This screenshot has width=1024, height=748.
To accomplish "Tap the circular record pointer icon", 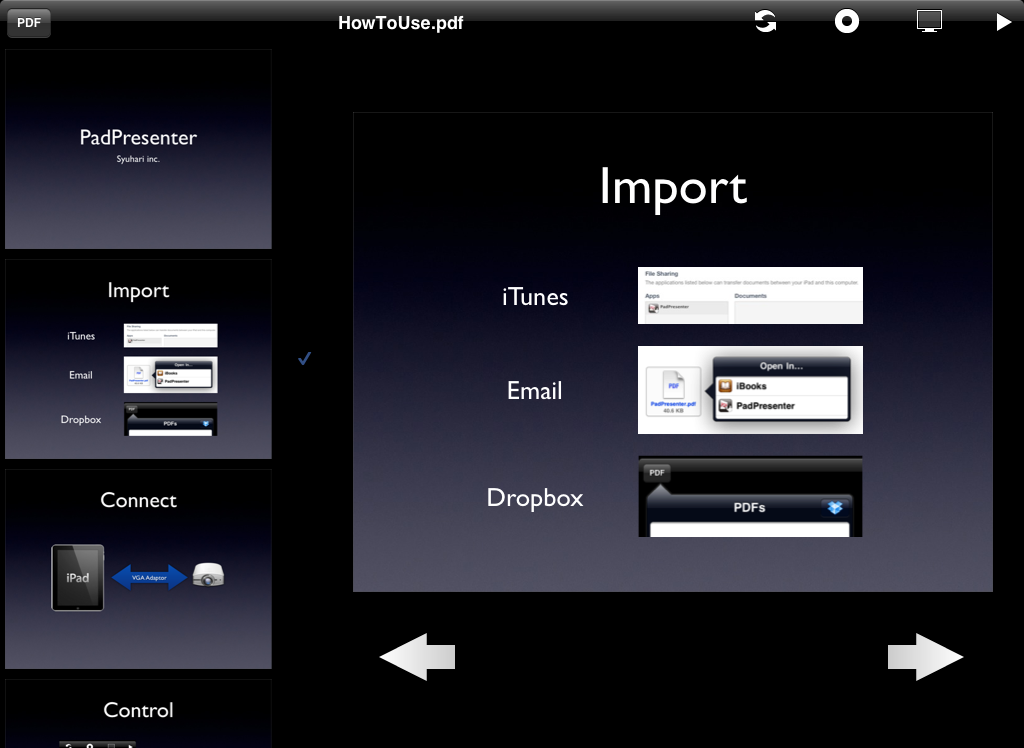I will coord(847,22).
